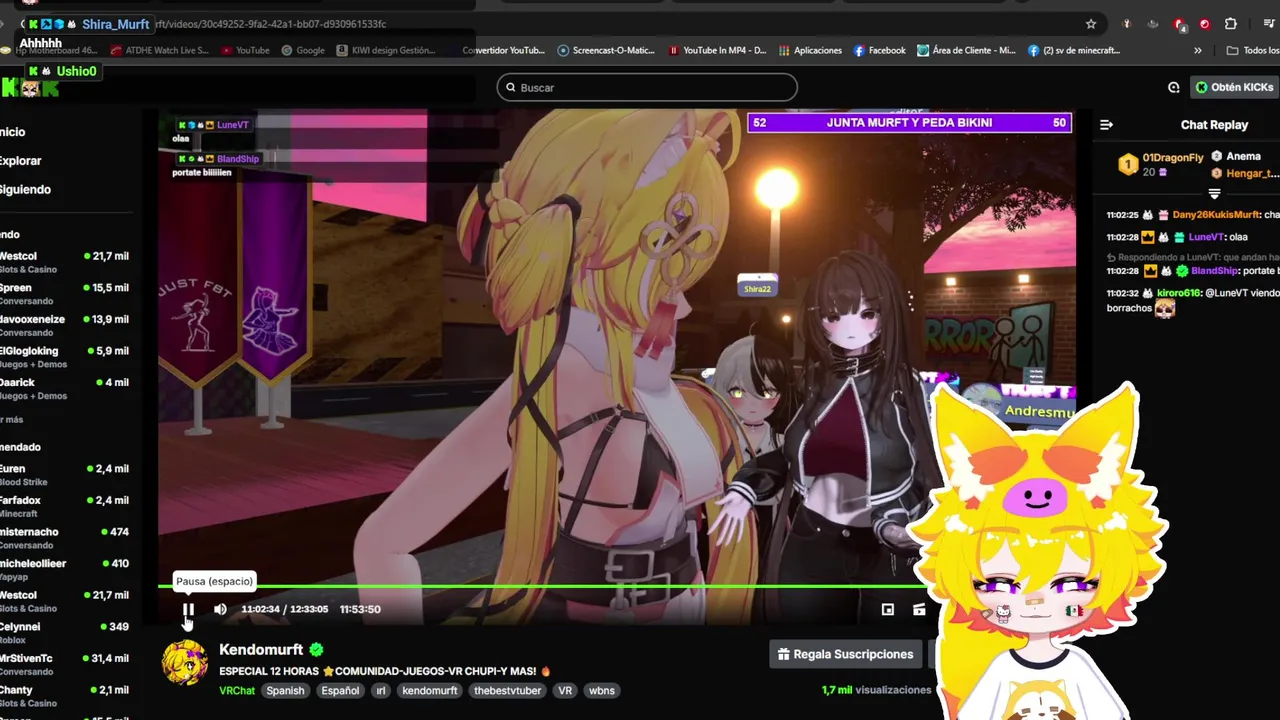Viewport: 1280px width, 720px height.
Task: Open Chanty channel in sidebar
Action: coord(65,696)
